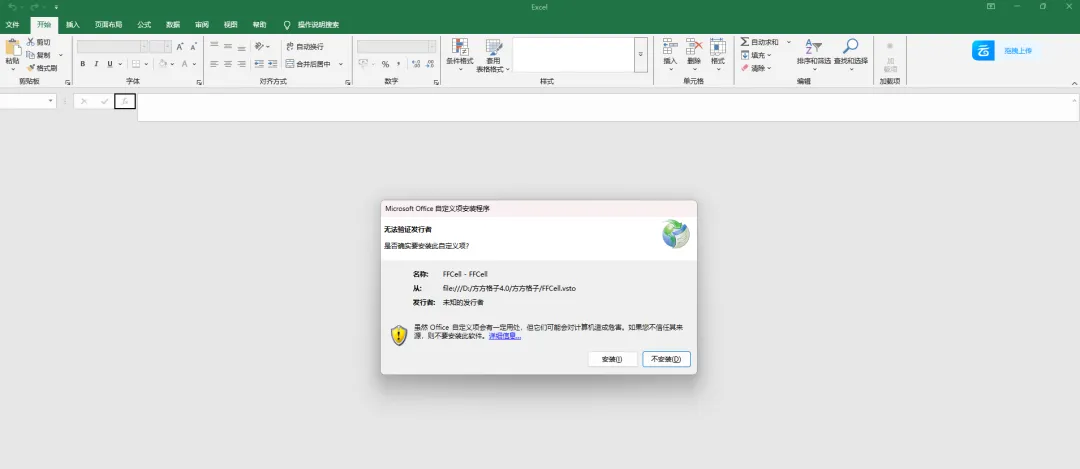
Task: Apply percent style format
Action: [386, 64]
